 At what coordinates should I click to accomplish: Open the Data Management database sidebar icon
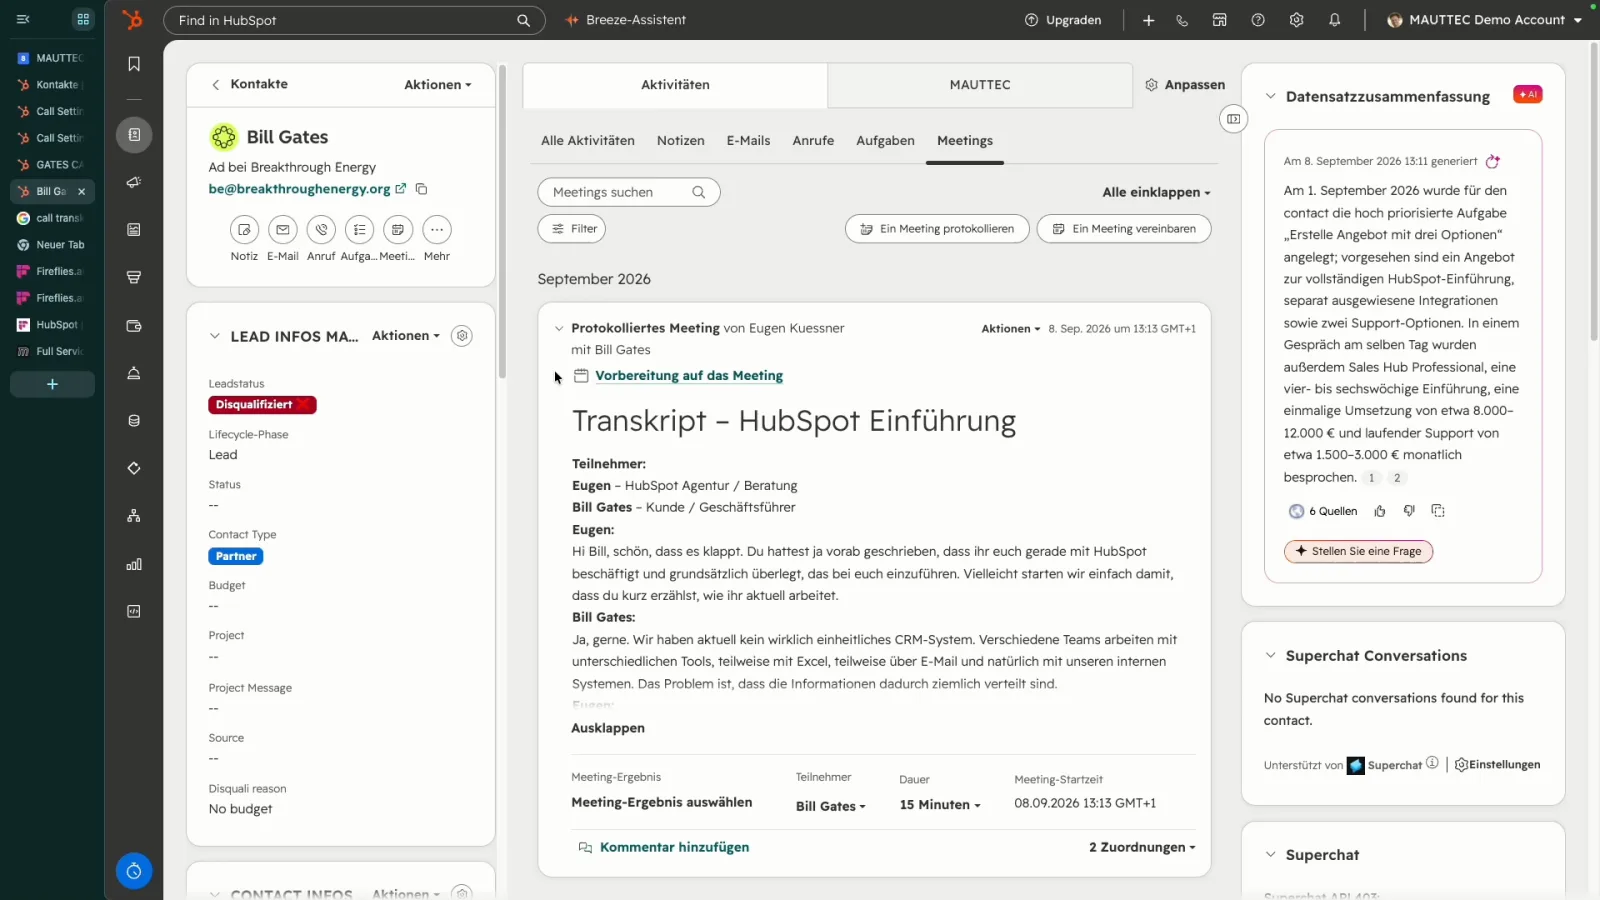click(x=134, y=421)
